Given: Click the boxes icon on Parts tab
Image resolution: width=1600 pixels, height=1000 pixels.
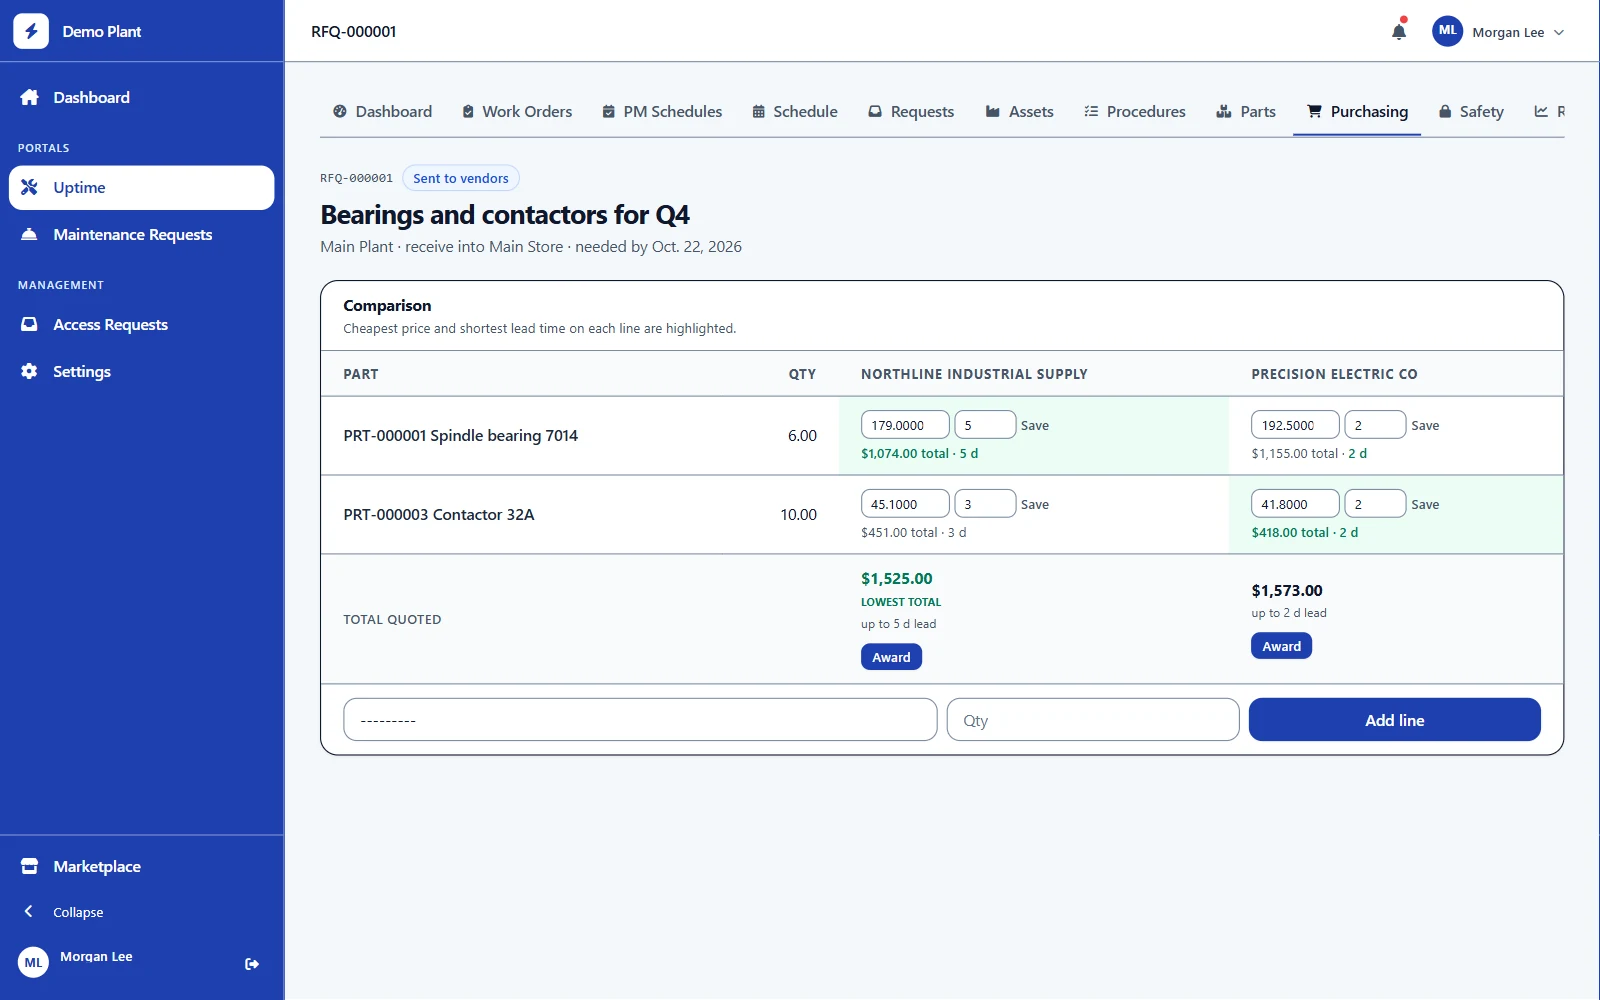Looking at the screenshot, I should click(1223, 111).
